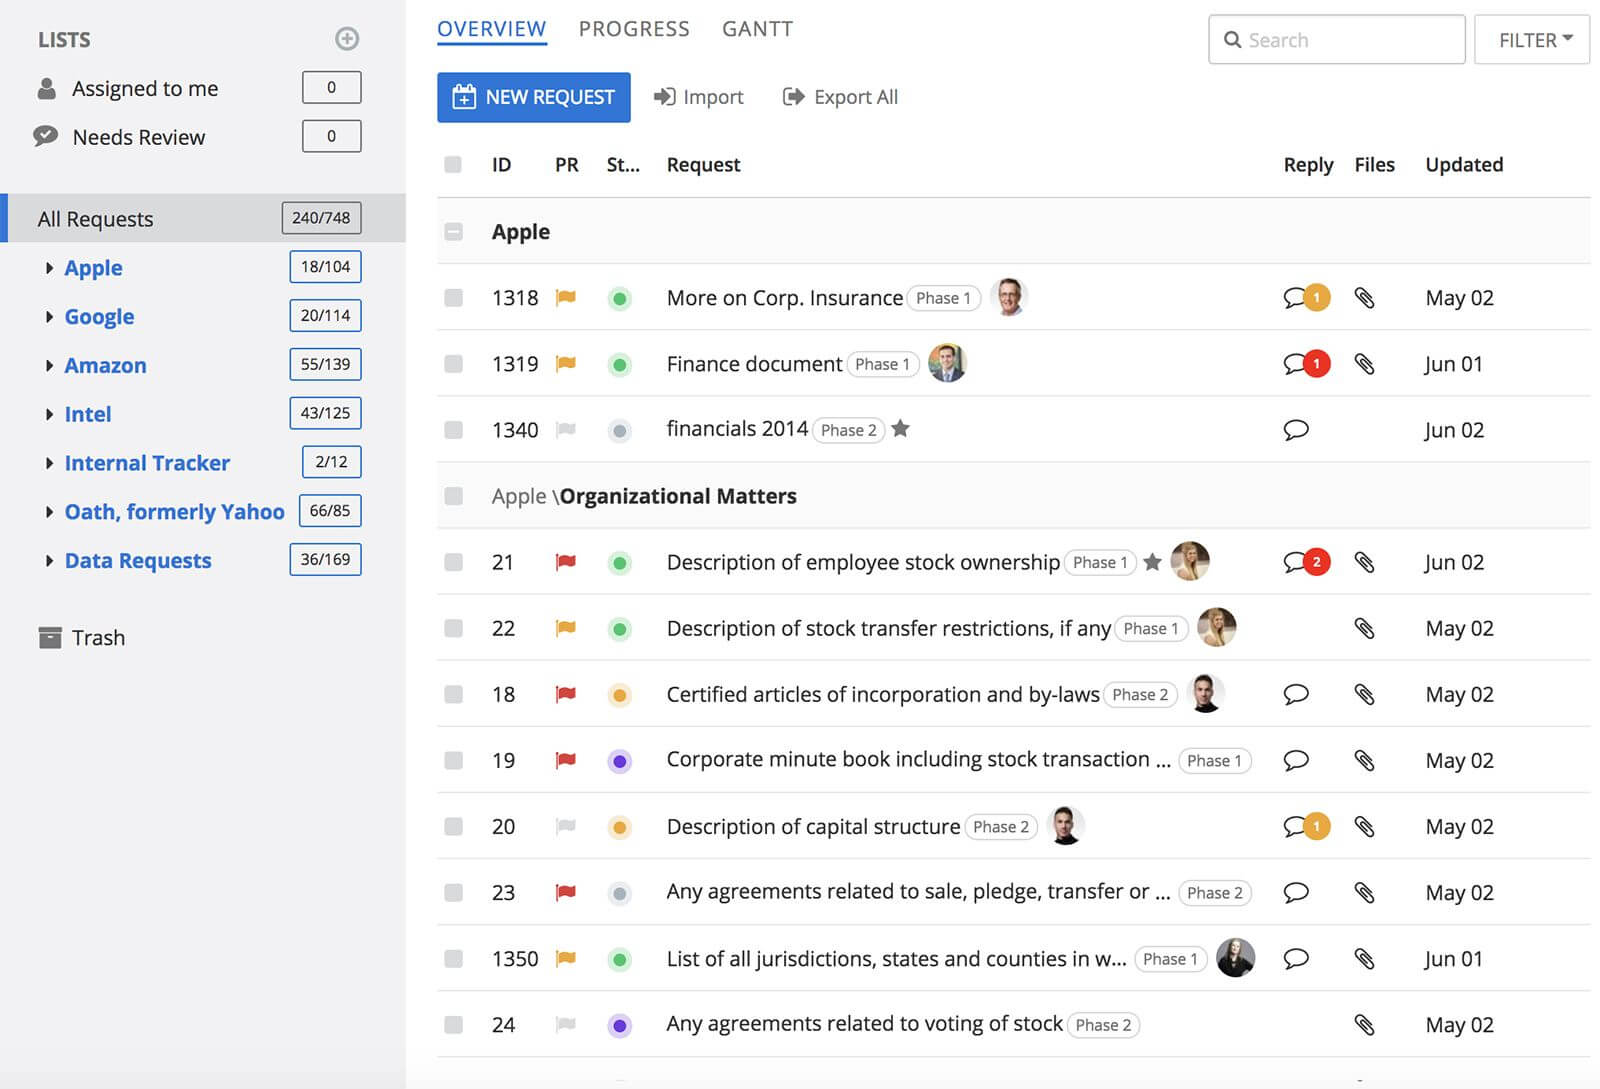Open the Google list link
This screenshot has width=1600, height=1089.
(x=99, y=317)
